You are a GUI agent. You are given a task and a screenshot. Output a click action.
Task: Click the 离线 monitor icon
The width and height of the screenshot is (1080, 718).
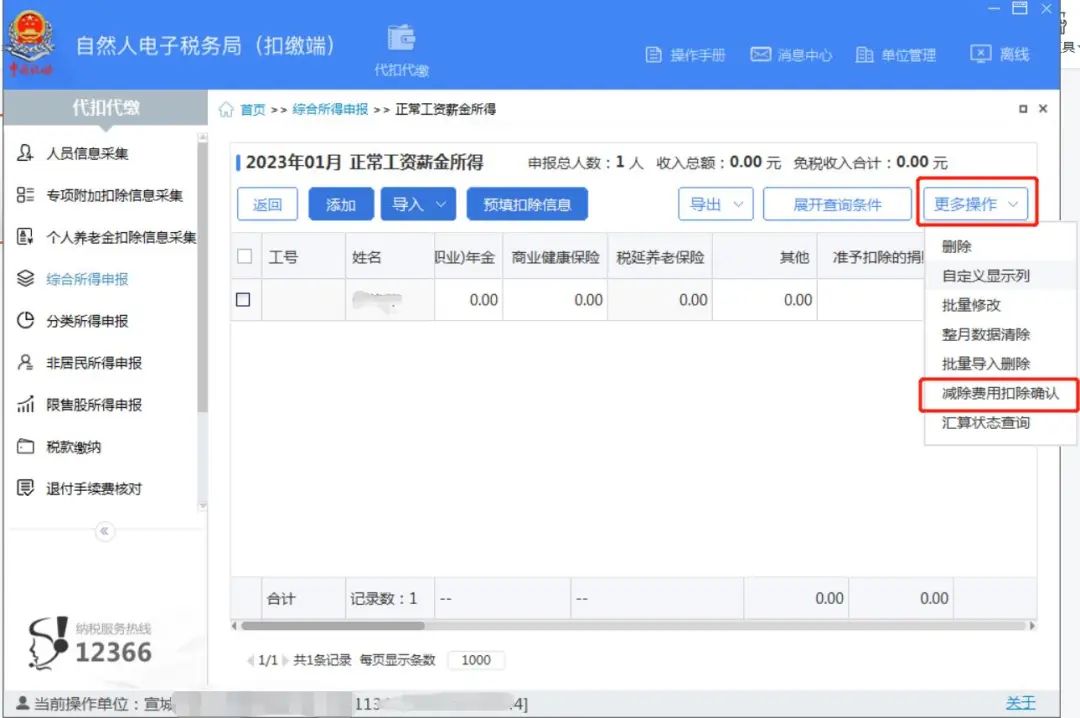pyautogui.click(x=981, y=54)
